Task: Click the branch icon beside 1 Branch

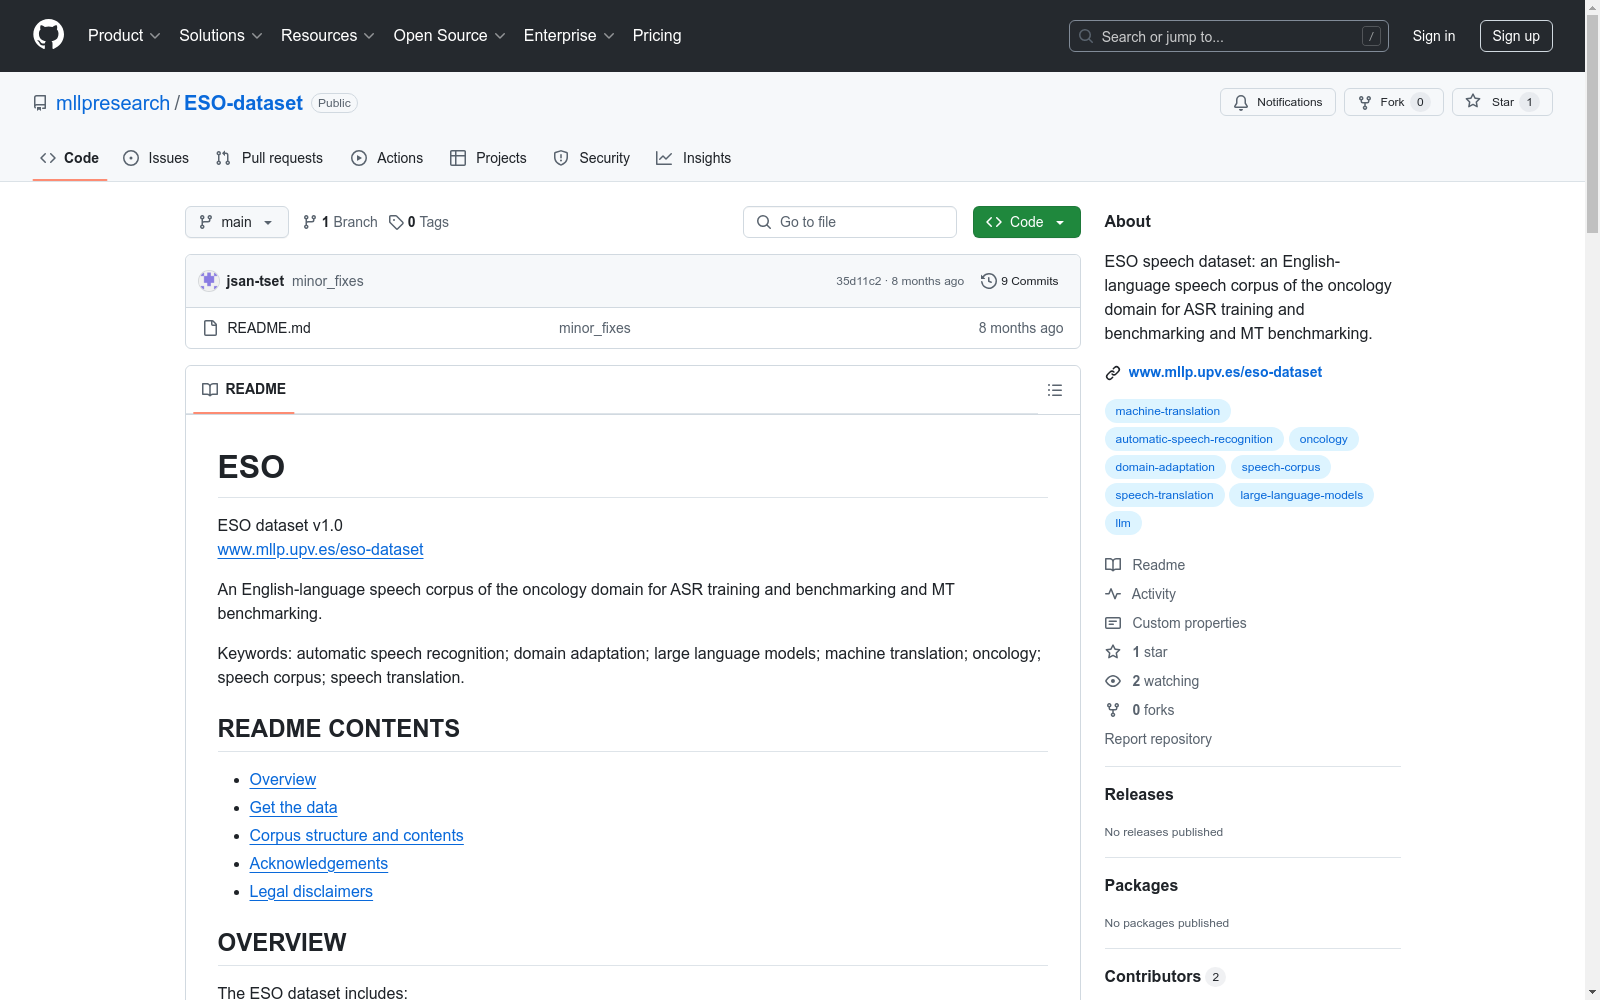Action: 310,222
